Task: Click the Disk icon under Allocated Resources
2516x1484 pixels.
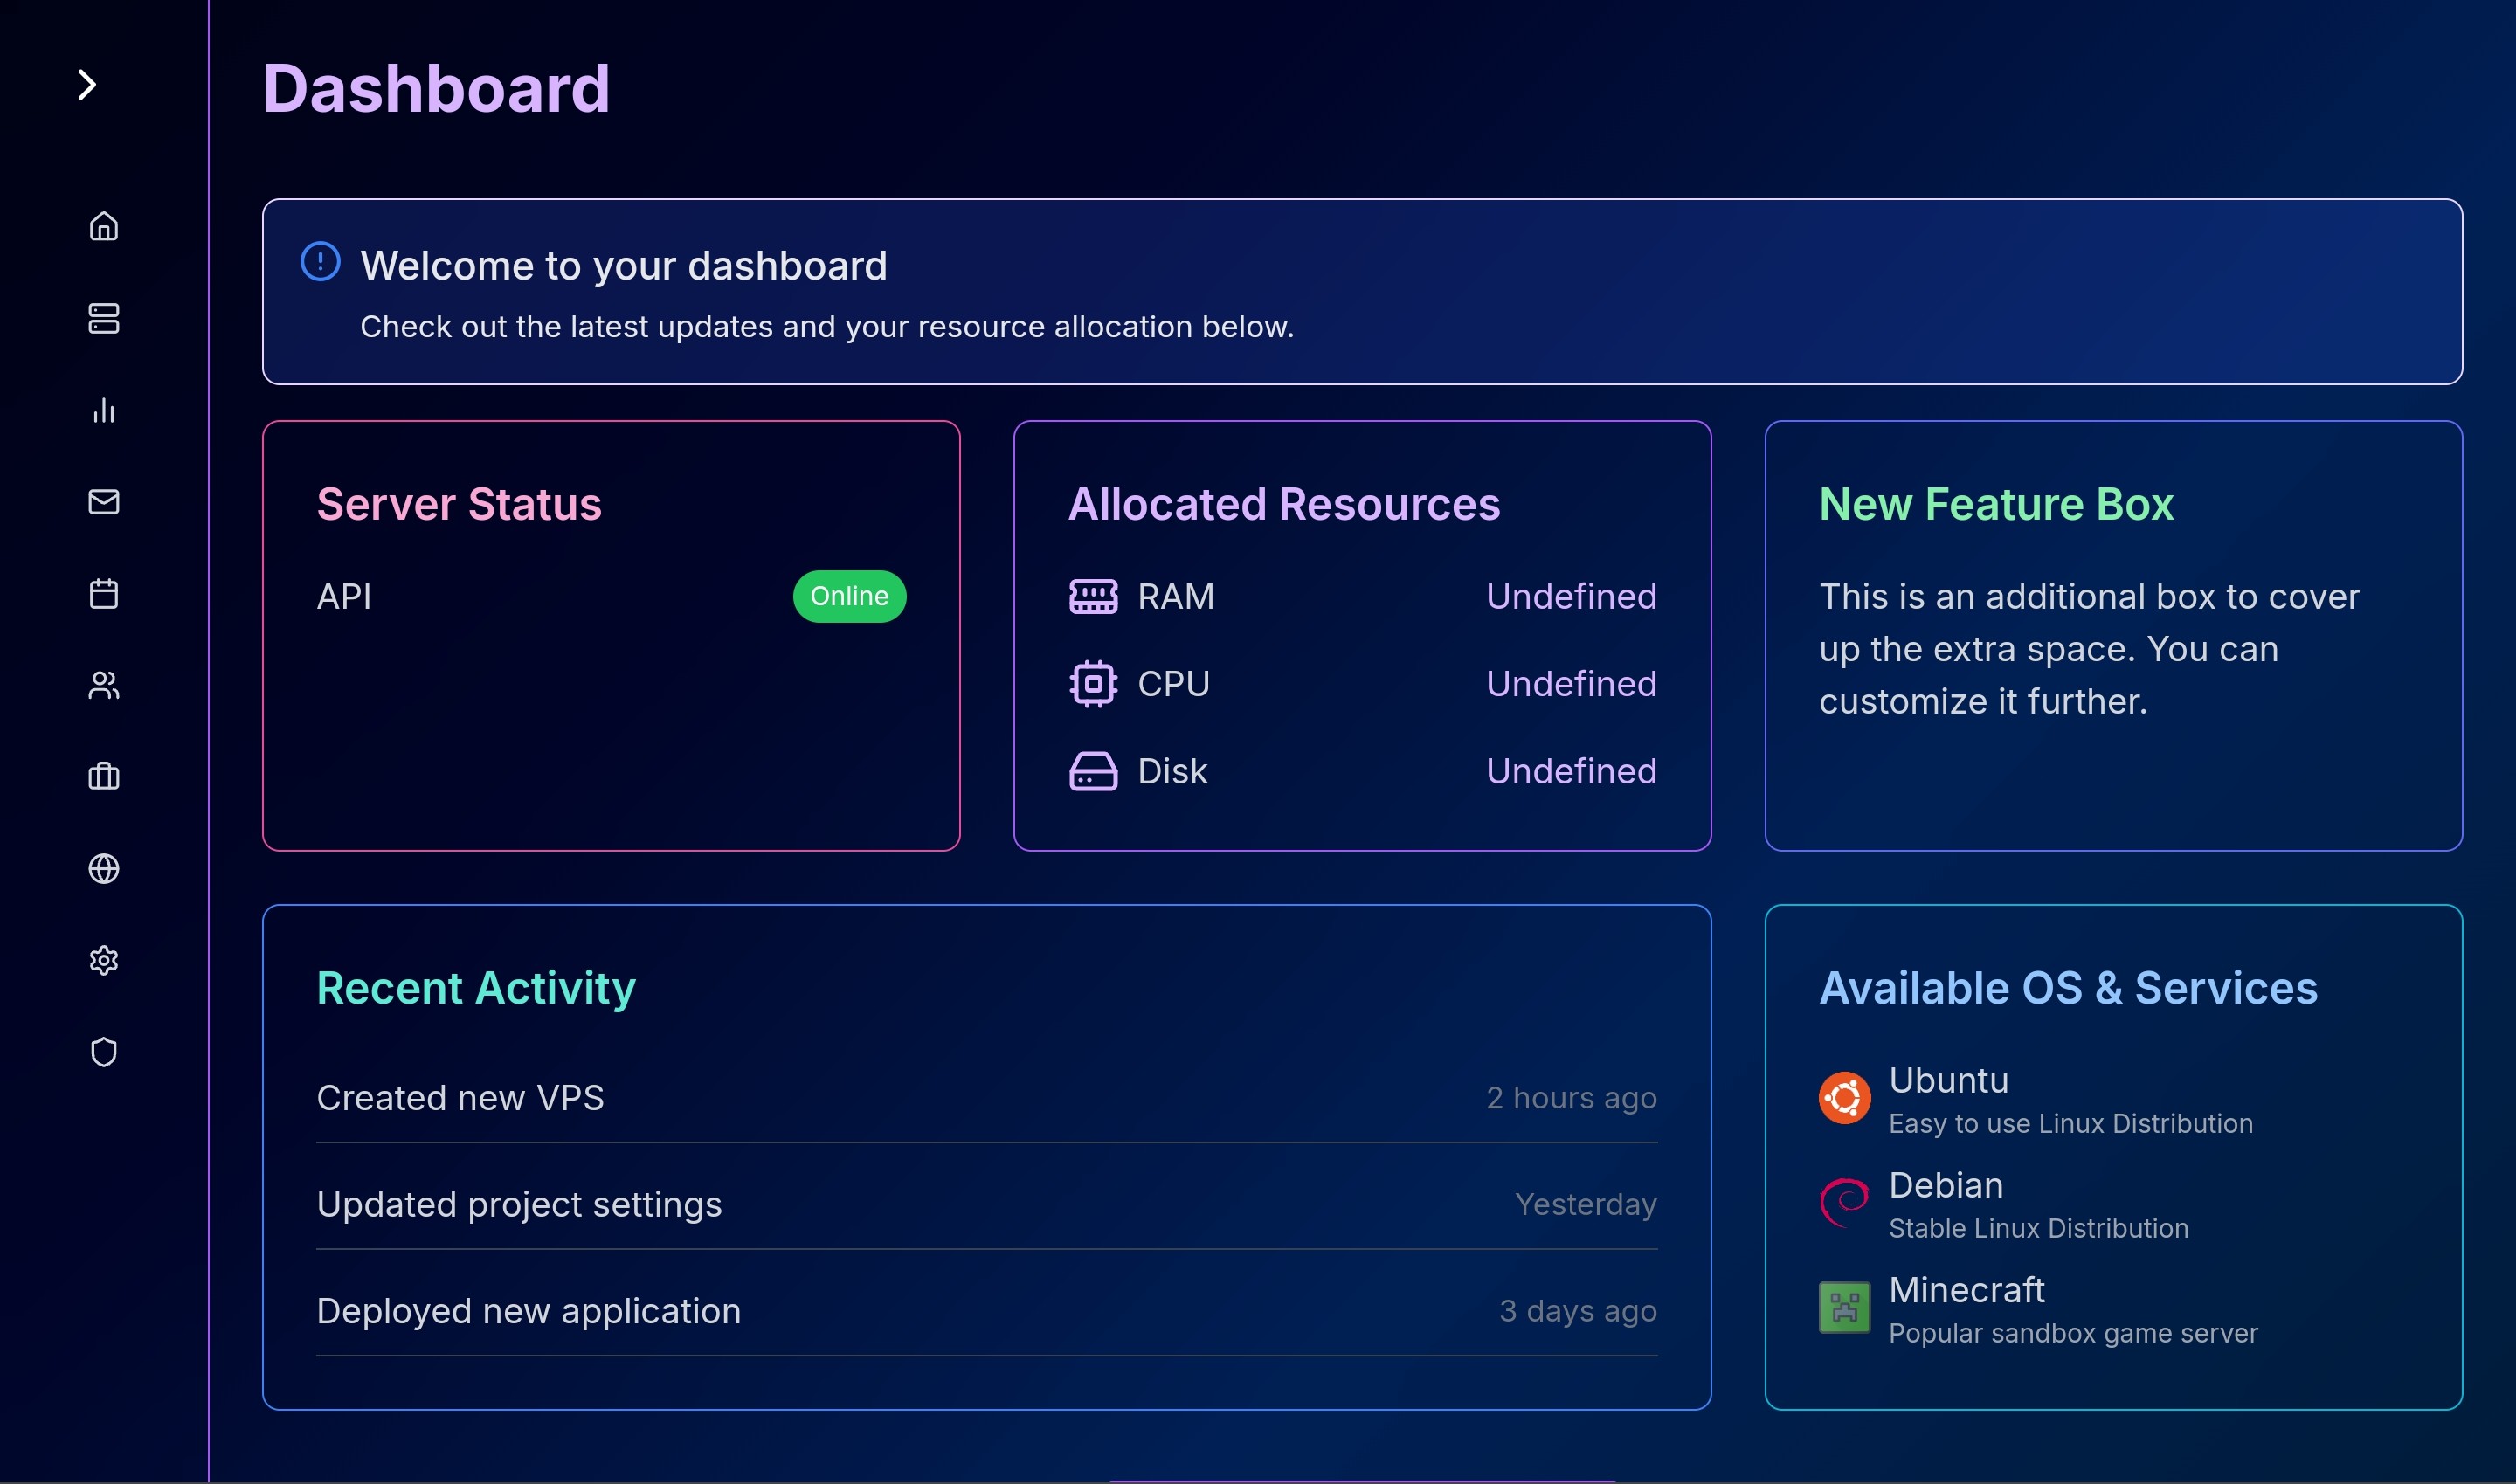Action: pos(1093,770)
